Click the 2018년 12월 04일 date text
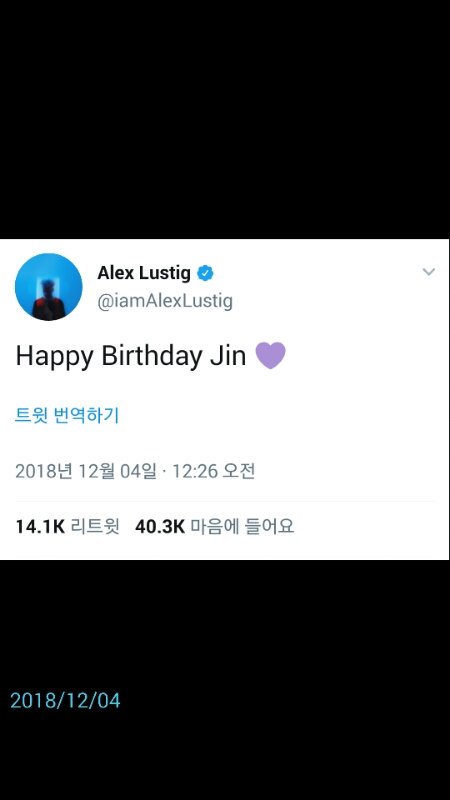Viewport: 450px width, 800px height. (86, 471)
